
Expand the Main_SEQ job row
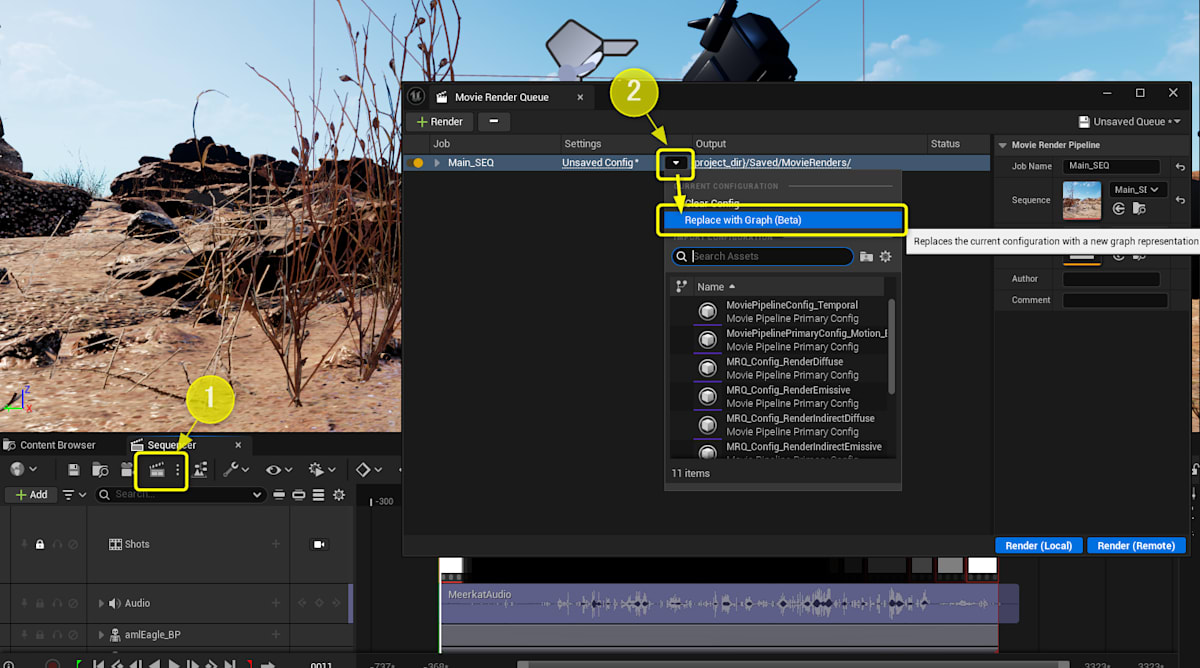[x=436, y=162]
